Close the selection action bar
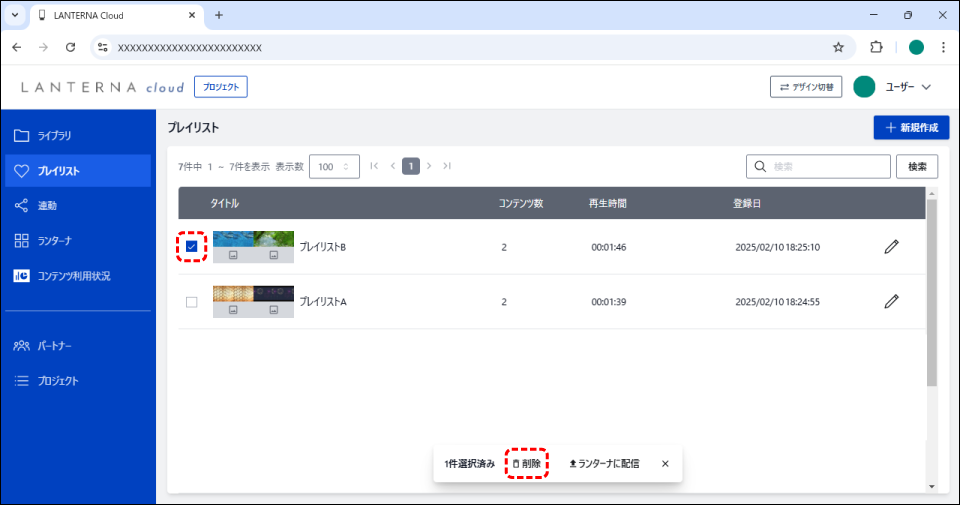 coord(665,464)
